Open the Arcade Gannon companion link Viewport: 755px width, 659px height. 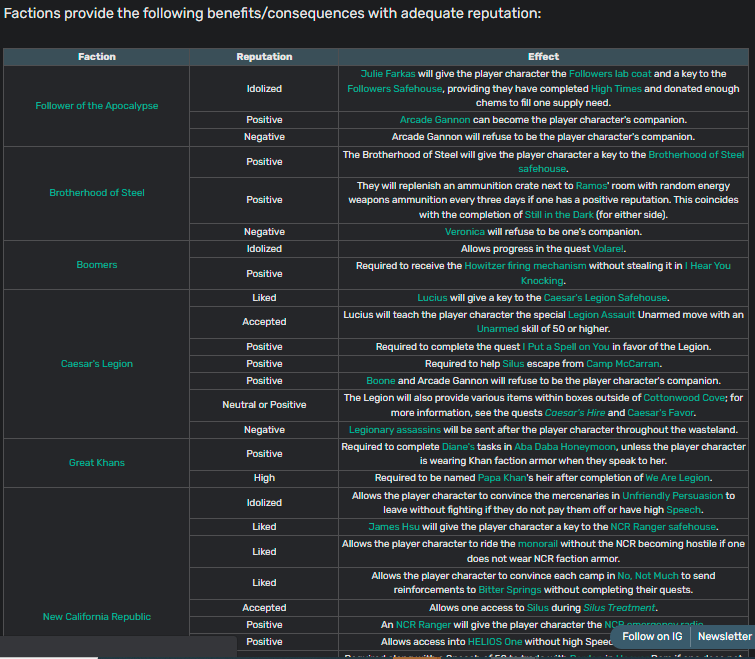coord(435,120)
